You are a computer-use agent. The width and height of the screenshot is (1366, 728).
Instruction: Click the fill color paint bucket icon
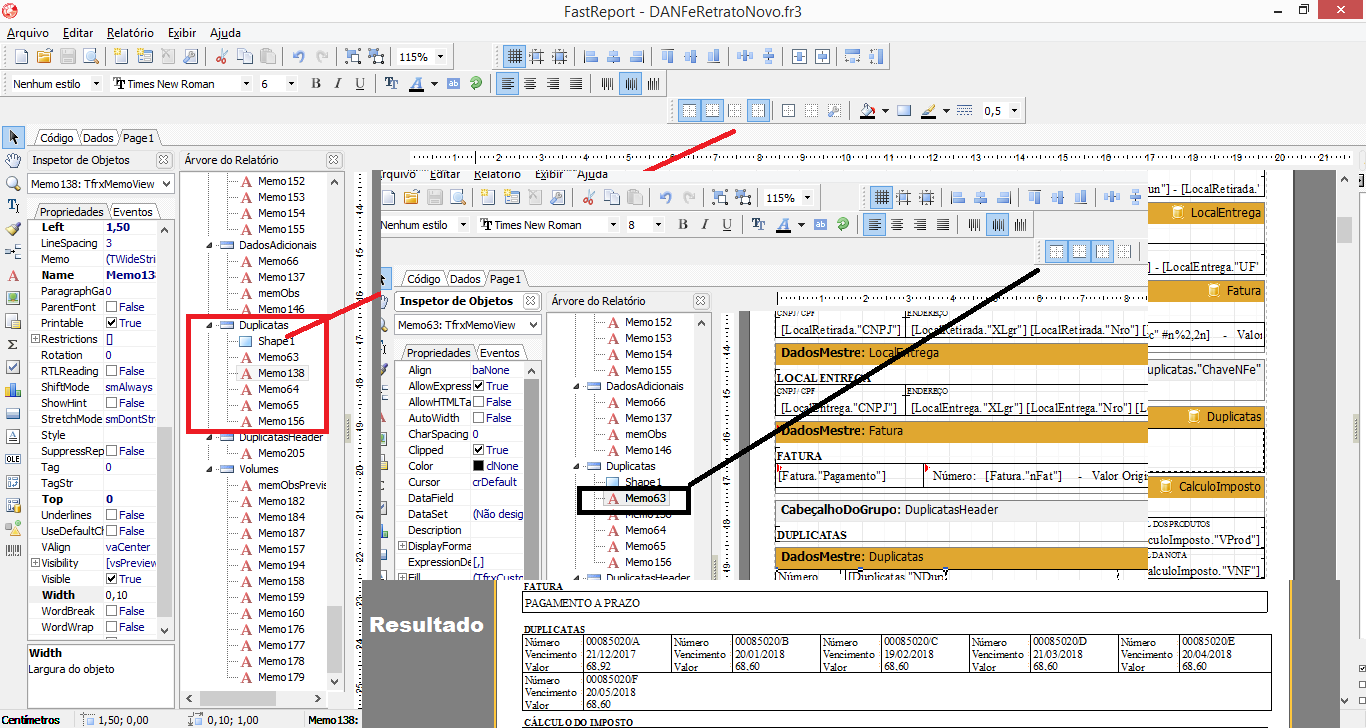(x=868, y=111)
